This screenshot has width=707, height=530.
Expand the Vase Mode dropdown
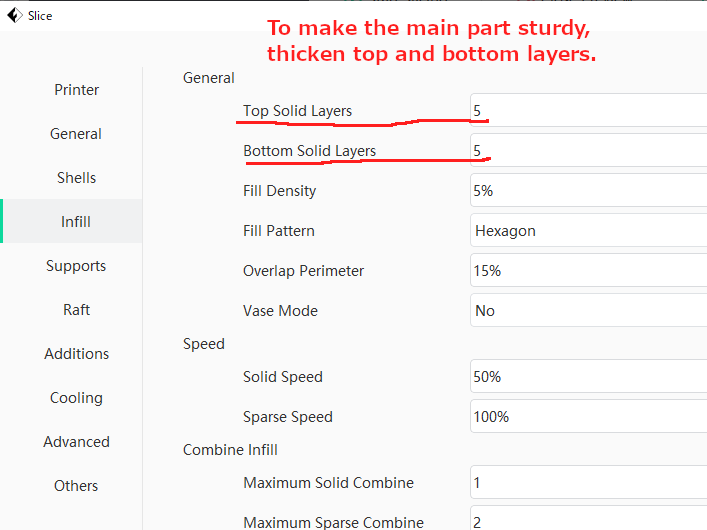click(x=588, y=311)
